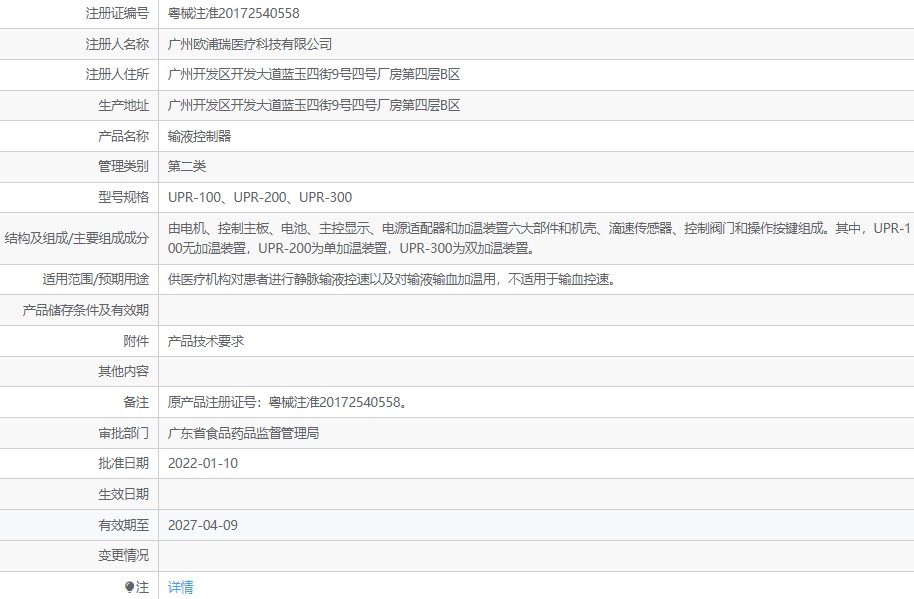This screenshot has height=599, width=914.
Task: Select approving department 广东省食品药品监督管理局
Action: [244, 433]
